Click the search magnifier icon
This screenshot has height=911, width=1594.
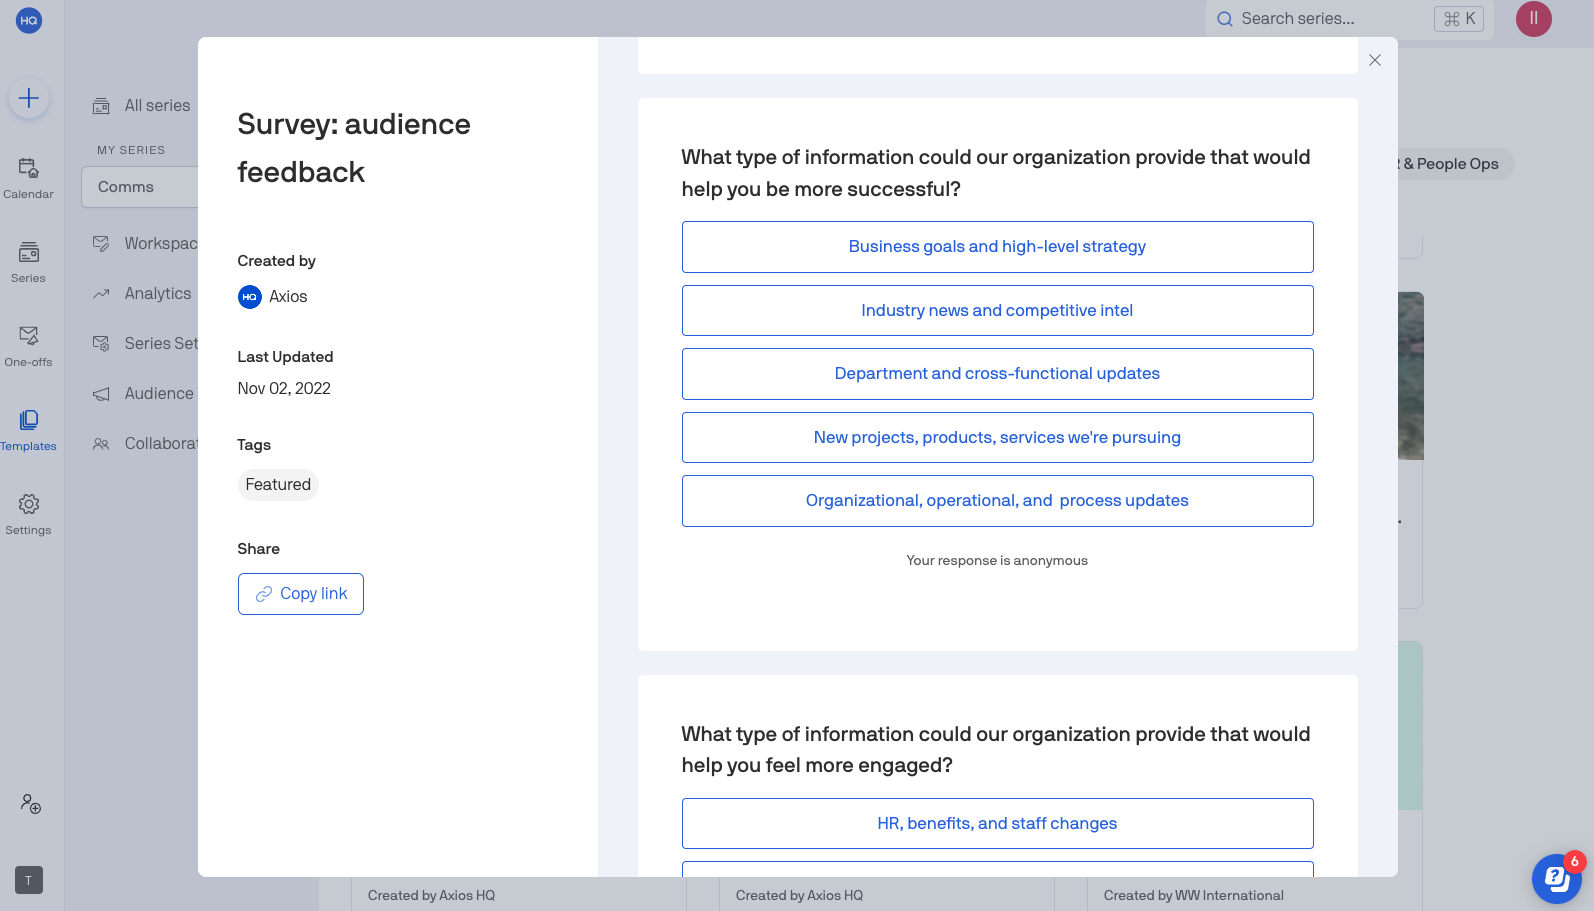(1225, 19)
